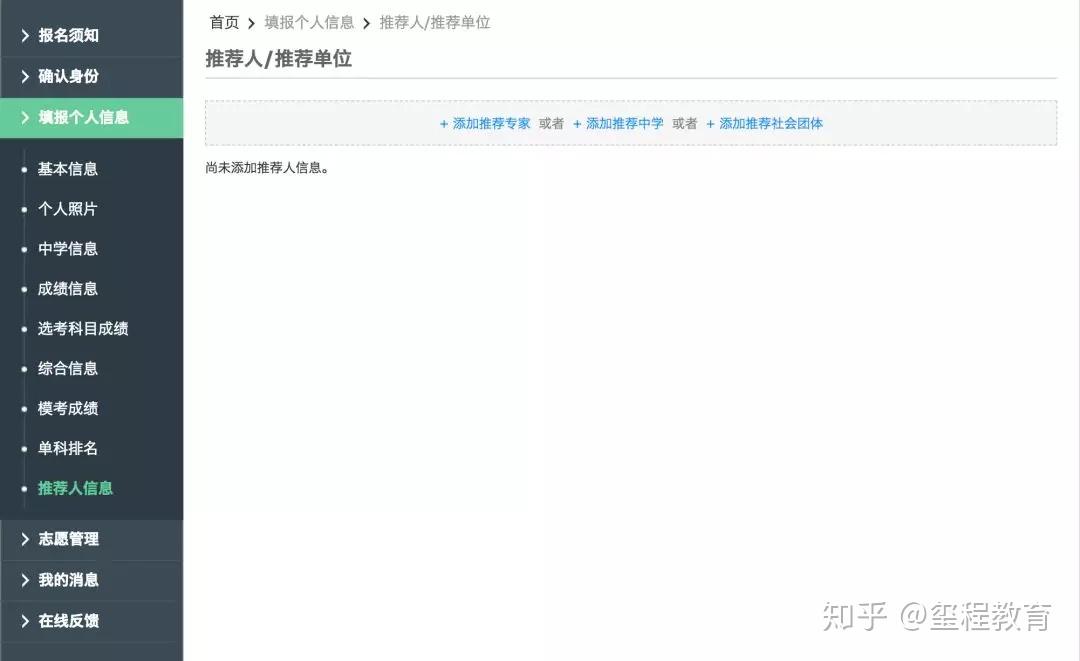The height and width of the screenshot is (661, 1080).
Task: Expand the 确认身份 sidebar section
Action: [91, 76]
